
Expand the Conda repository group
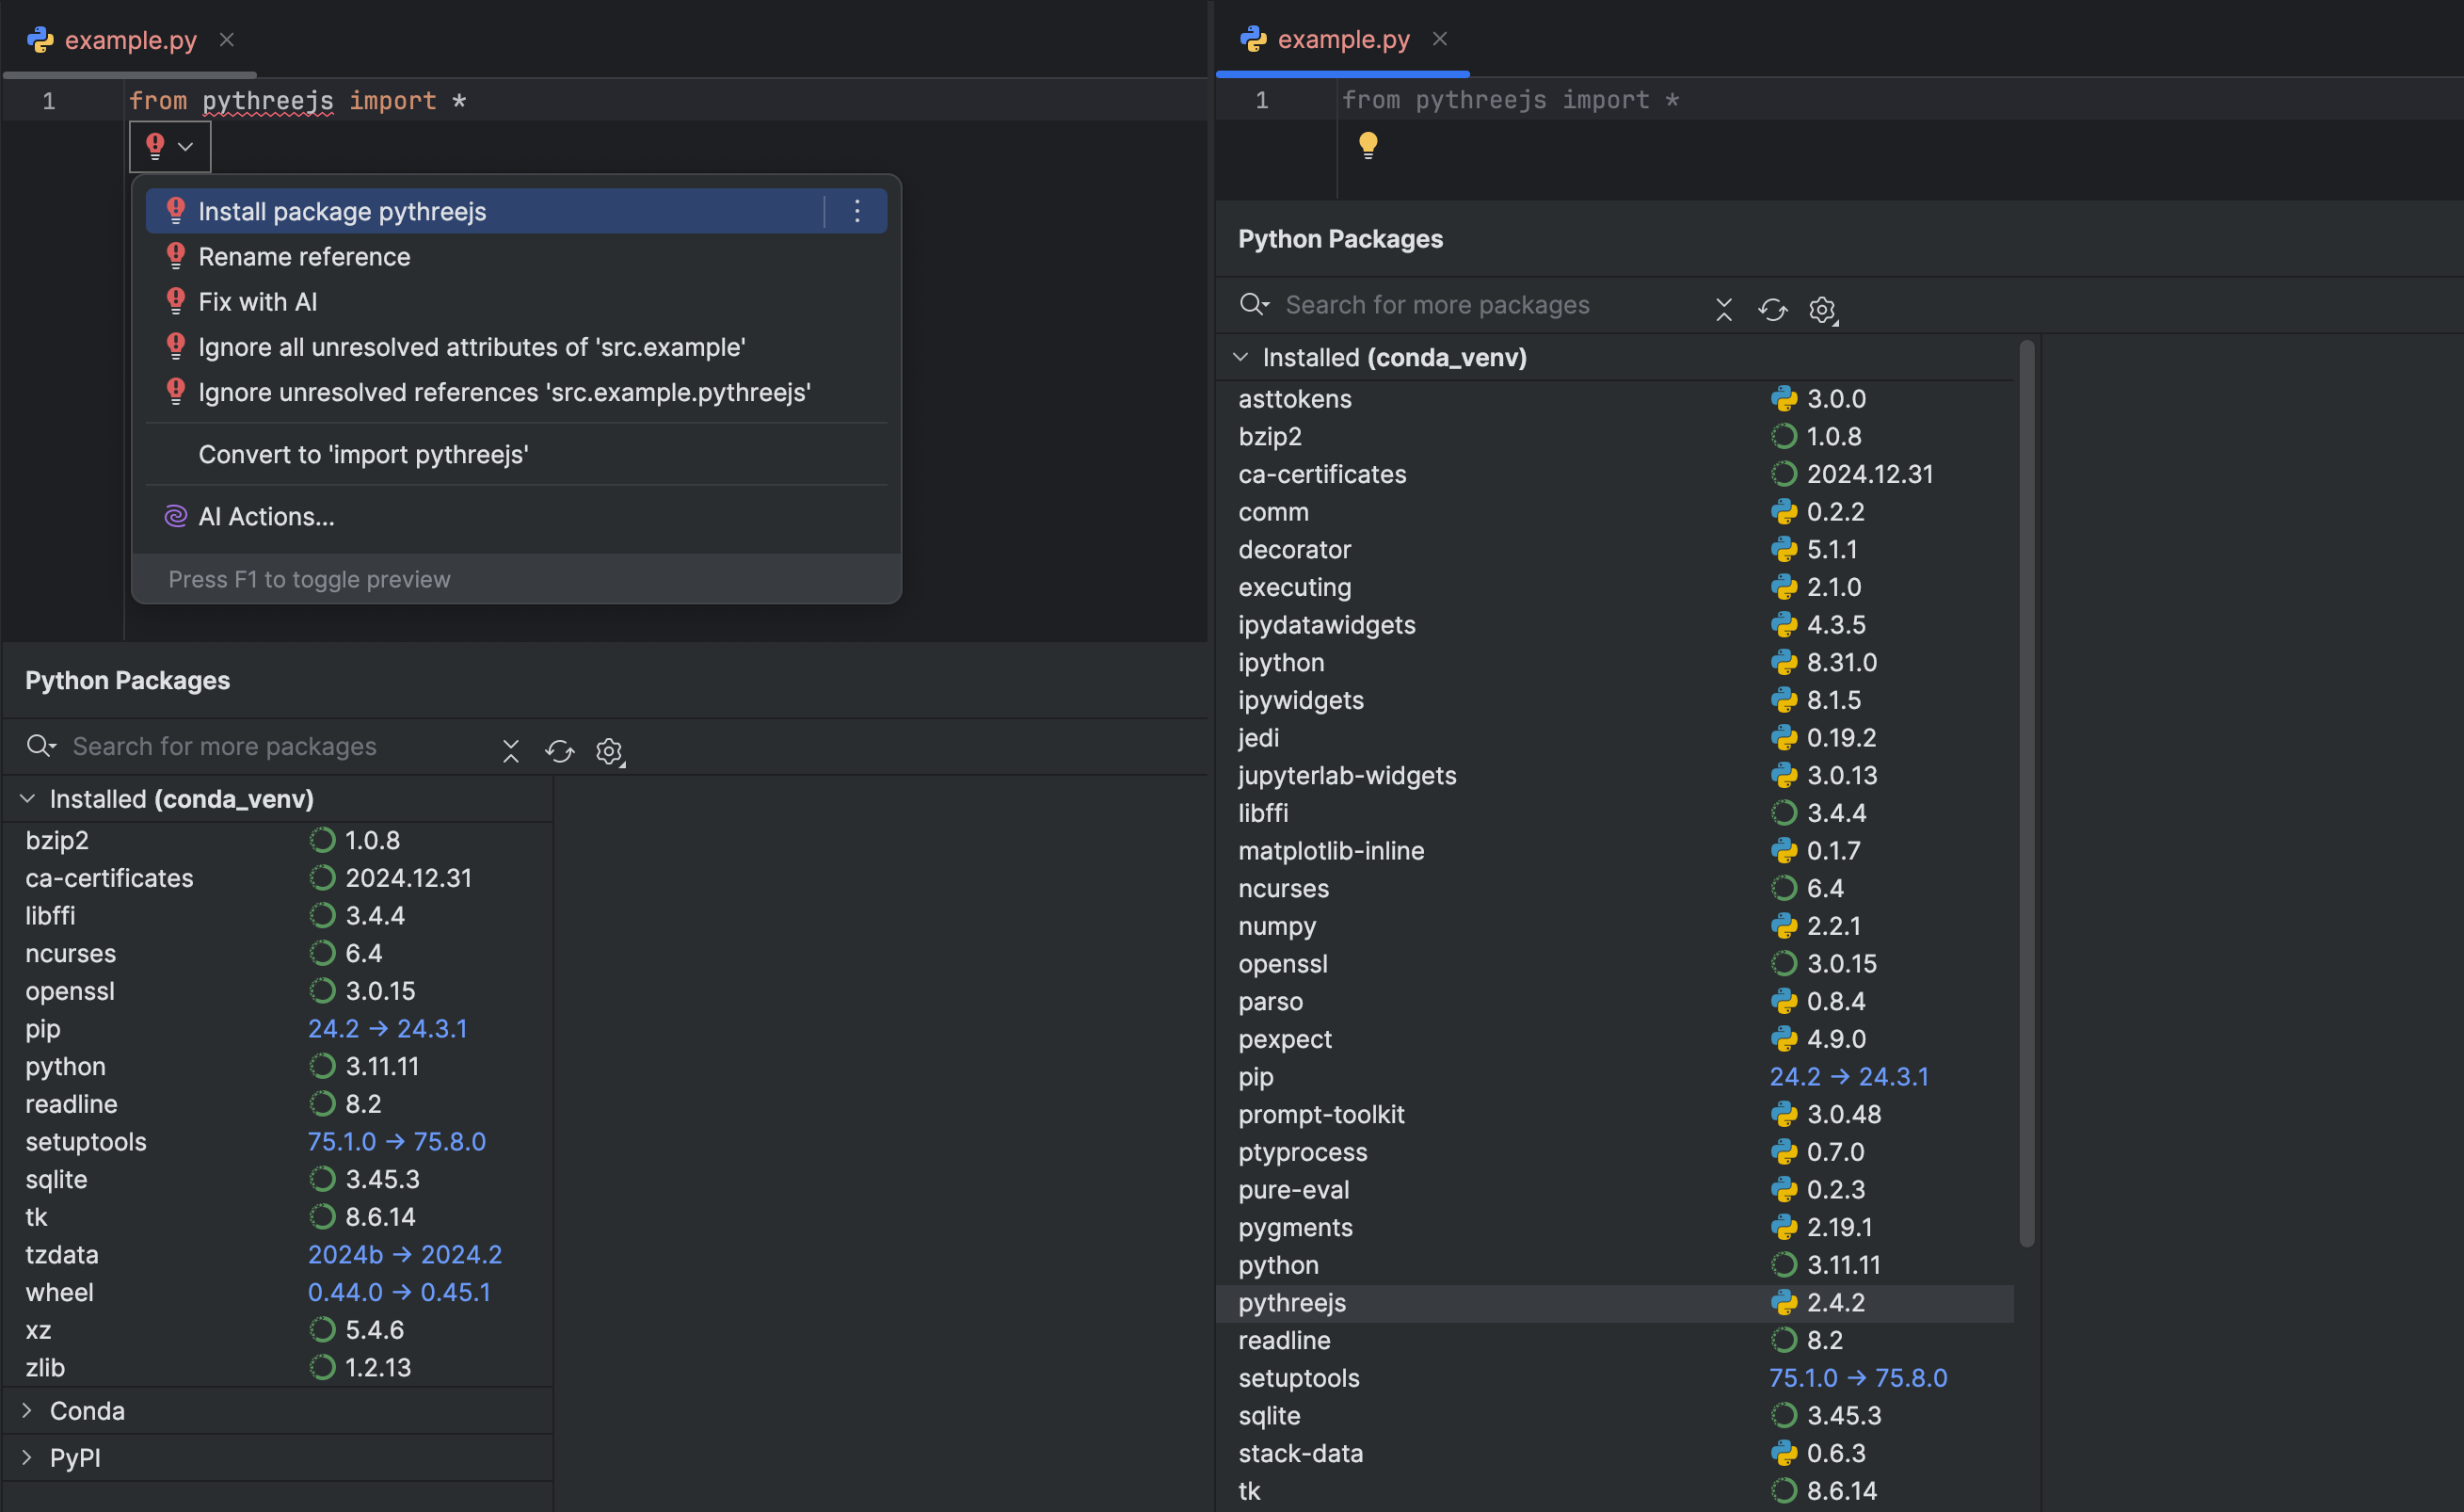tap(28, 1411)
